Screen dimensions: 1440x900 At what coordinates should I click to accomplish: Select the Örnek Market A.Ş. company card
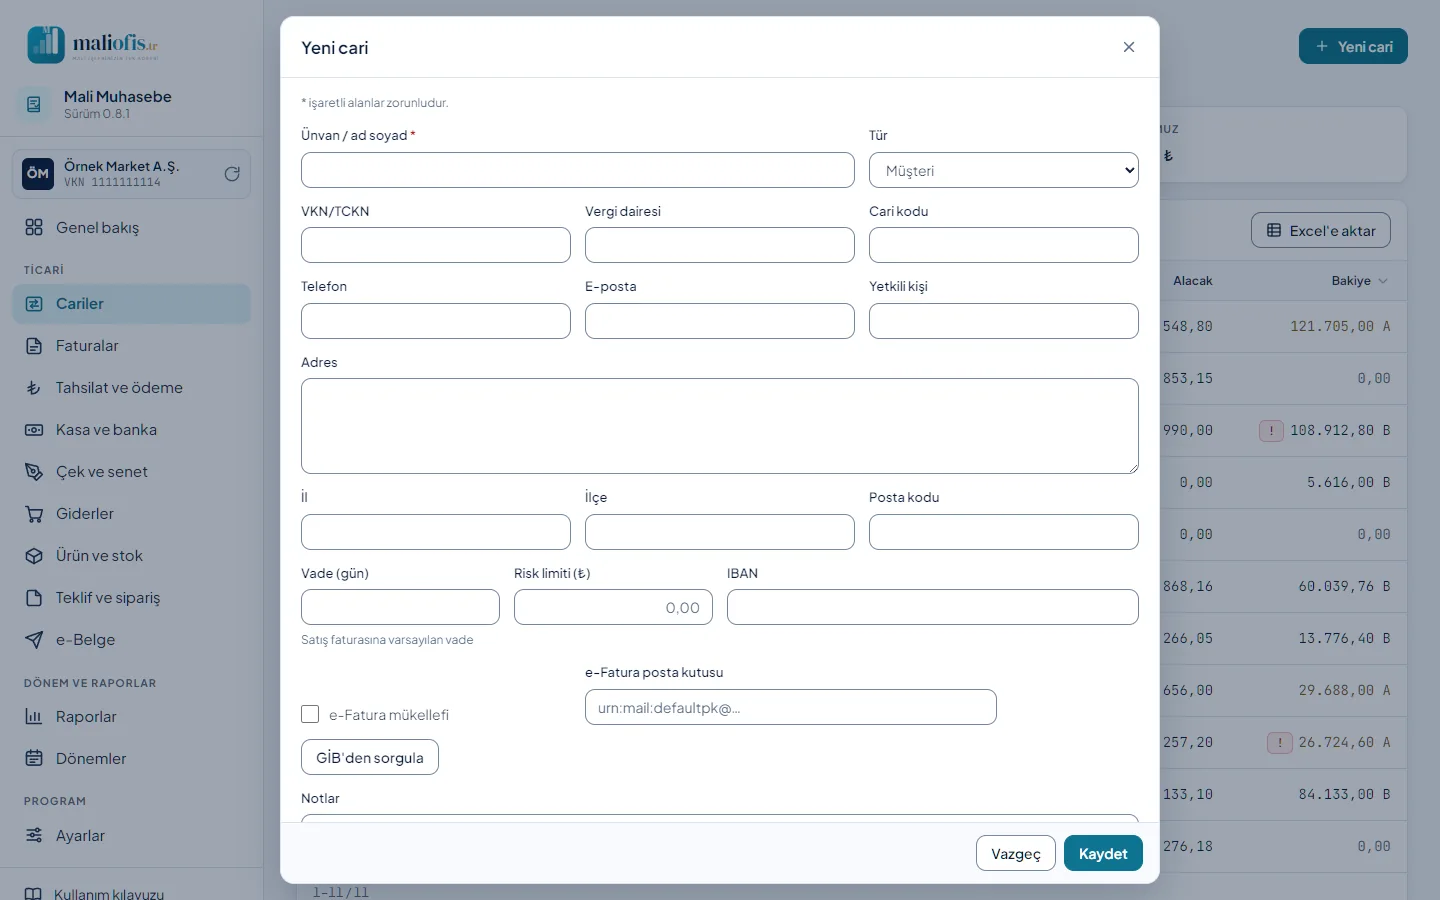tap(132, 174)
